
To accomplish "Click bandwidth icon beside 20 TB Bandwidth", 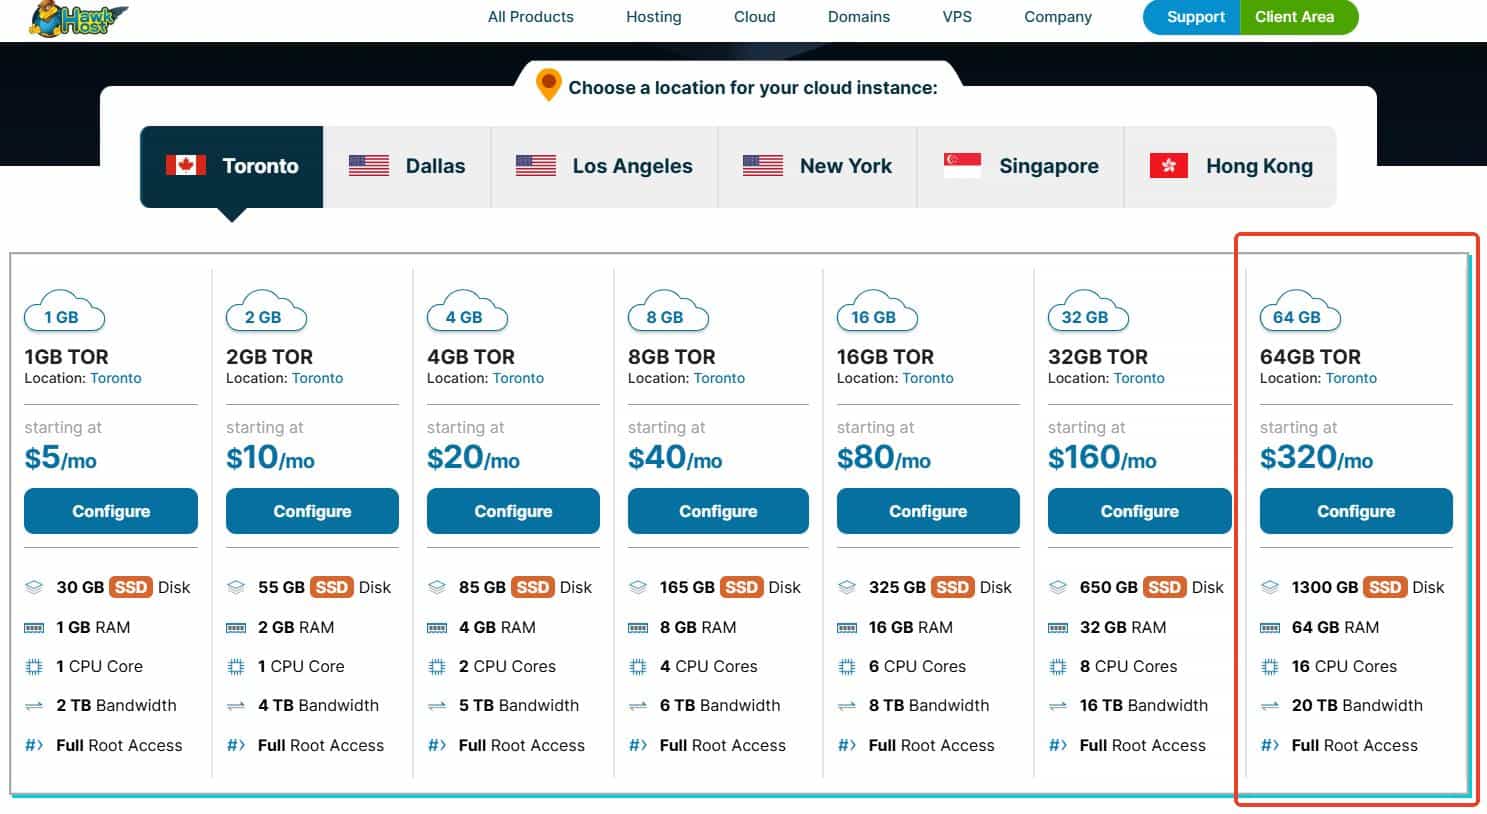I will pyautogui.click(x=1270, y=706).
